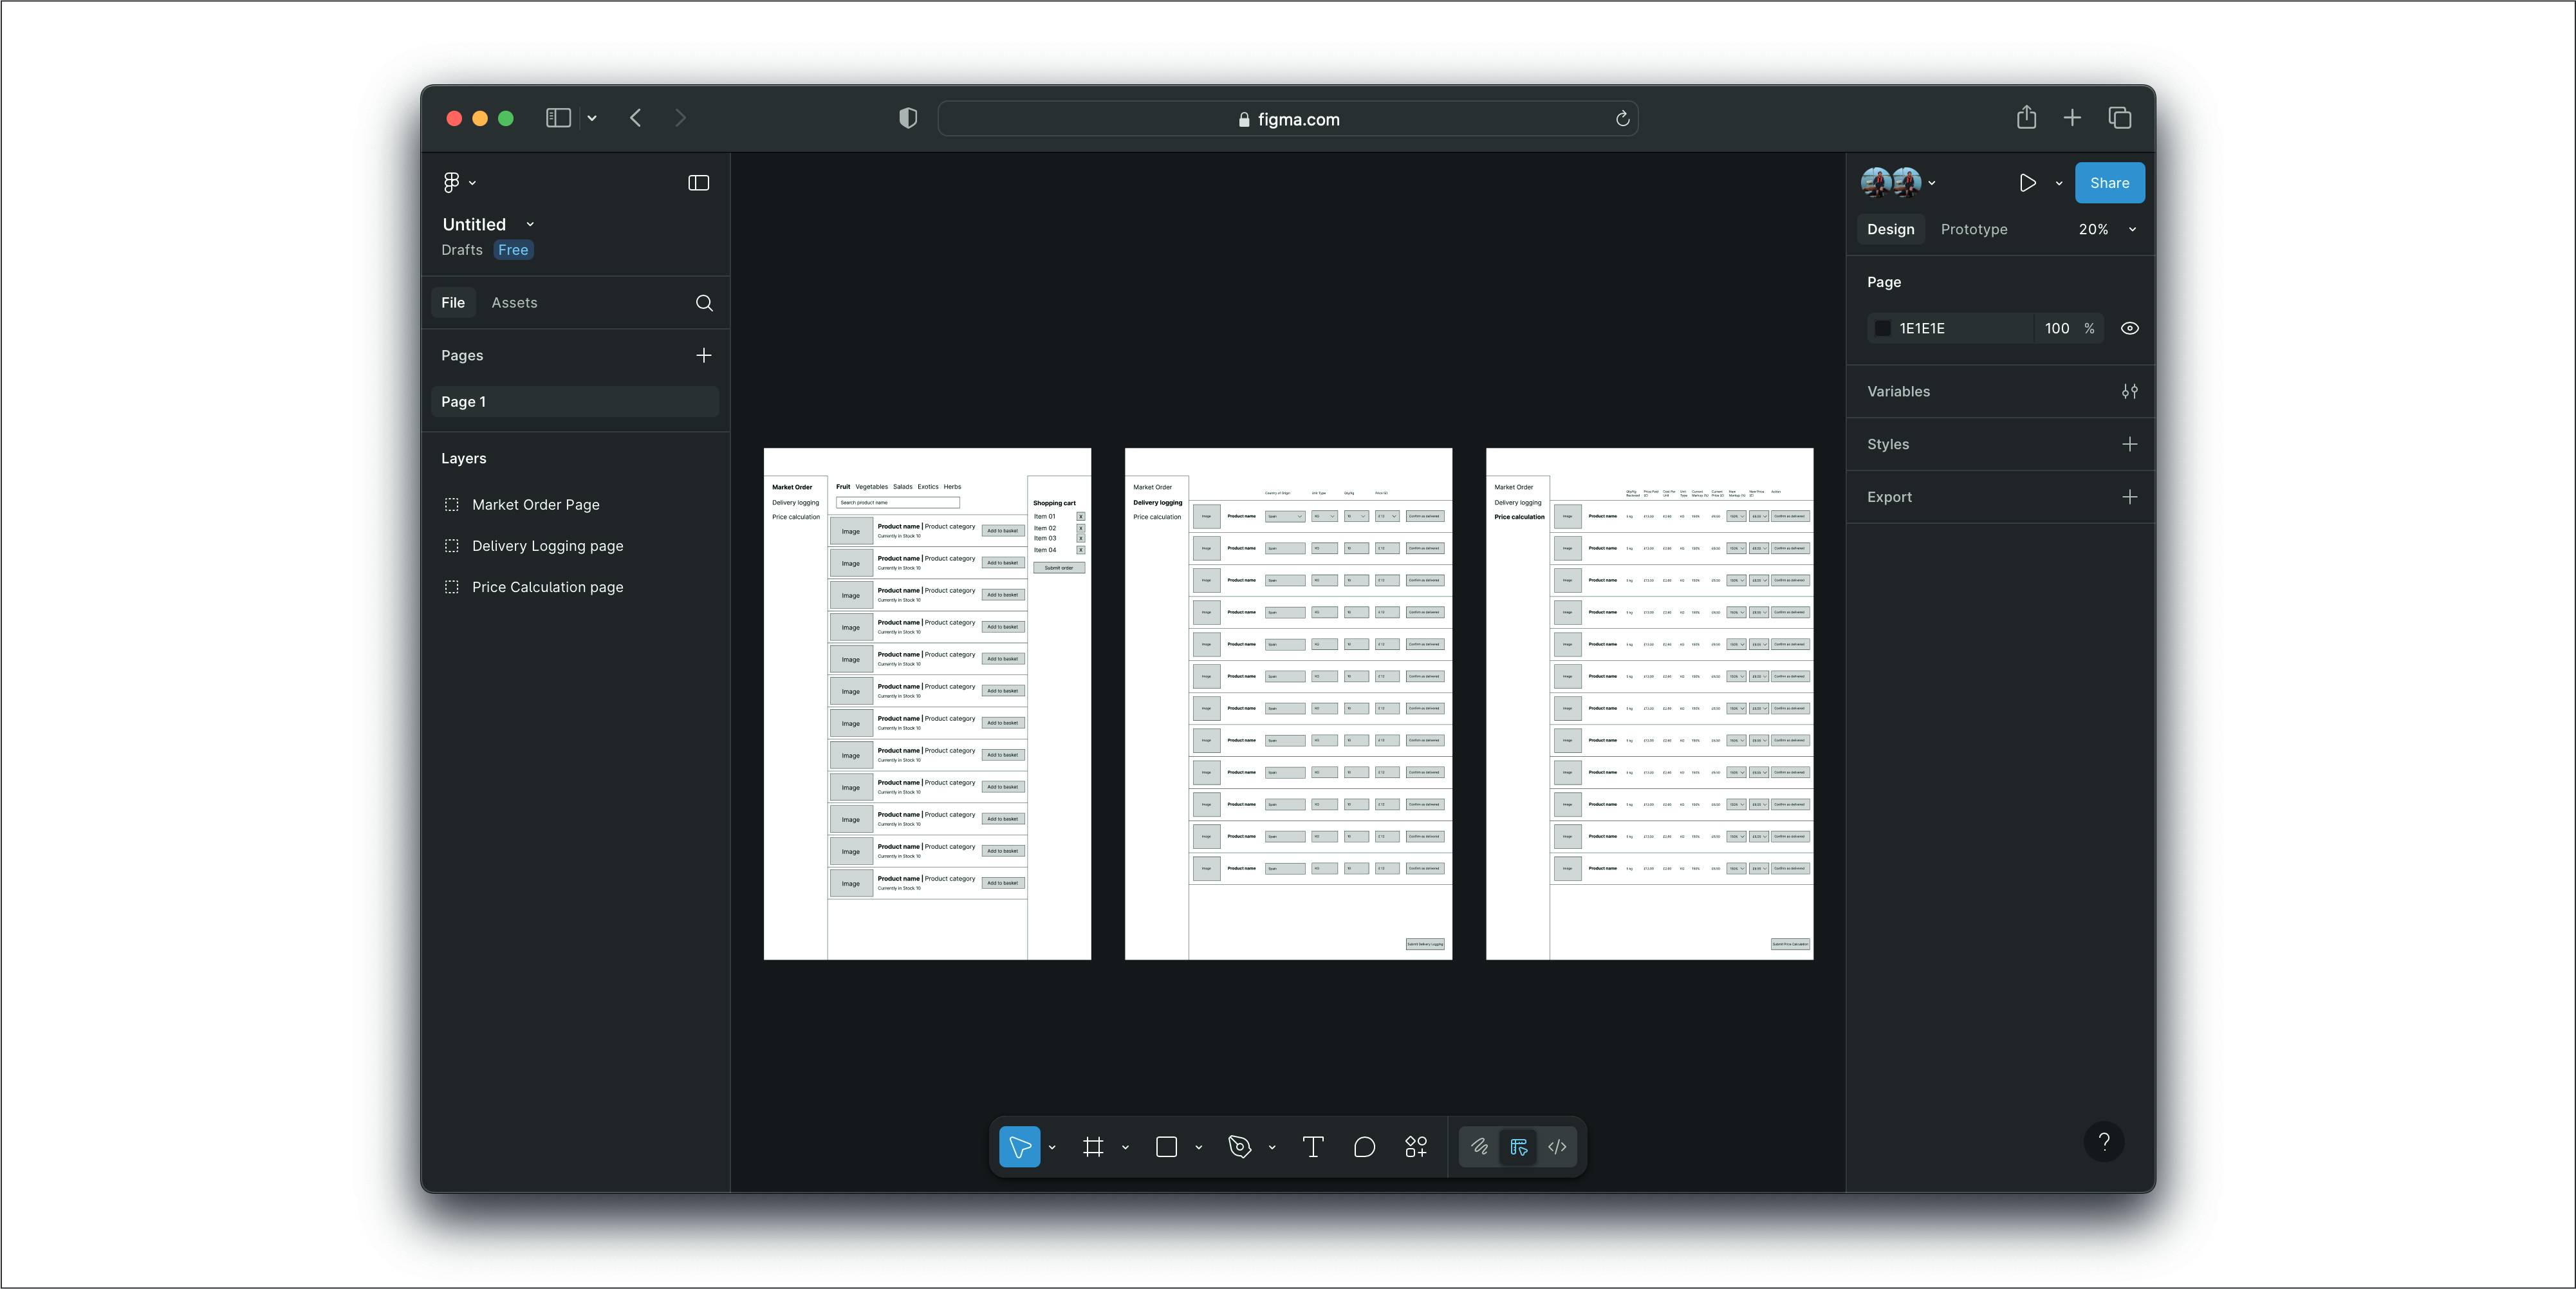Viewport: 2576px width, 1289px height.
Task: Switch to the Assets tab
Action: pyautogui.click(x=514, y=303)
